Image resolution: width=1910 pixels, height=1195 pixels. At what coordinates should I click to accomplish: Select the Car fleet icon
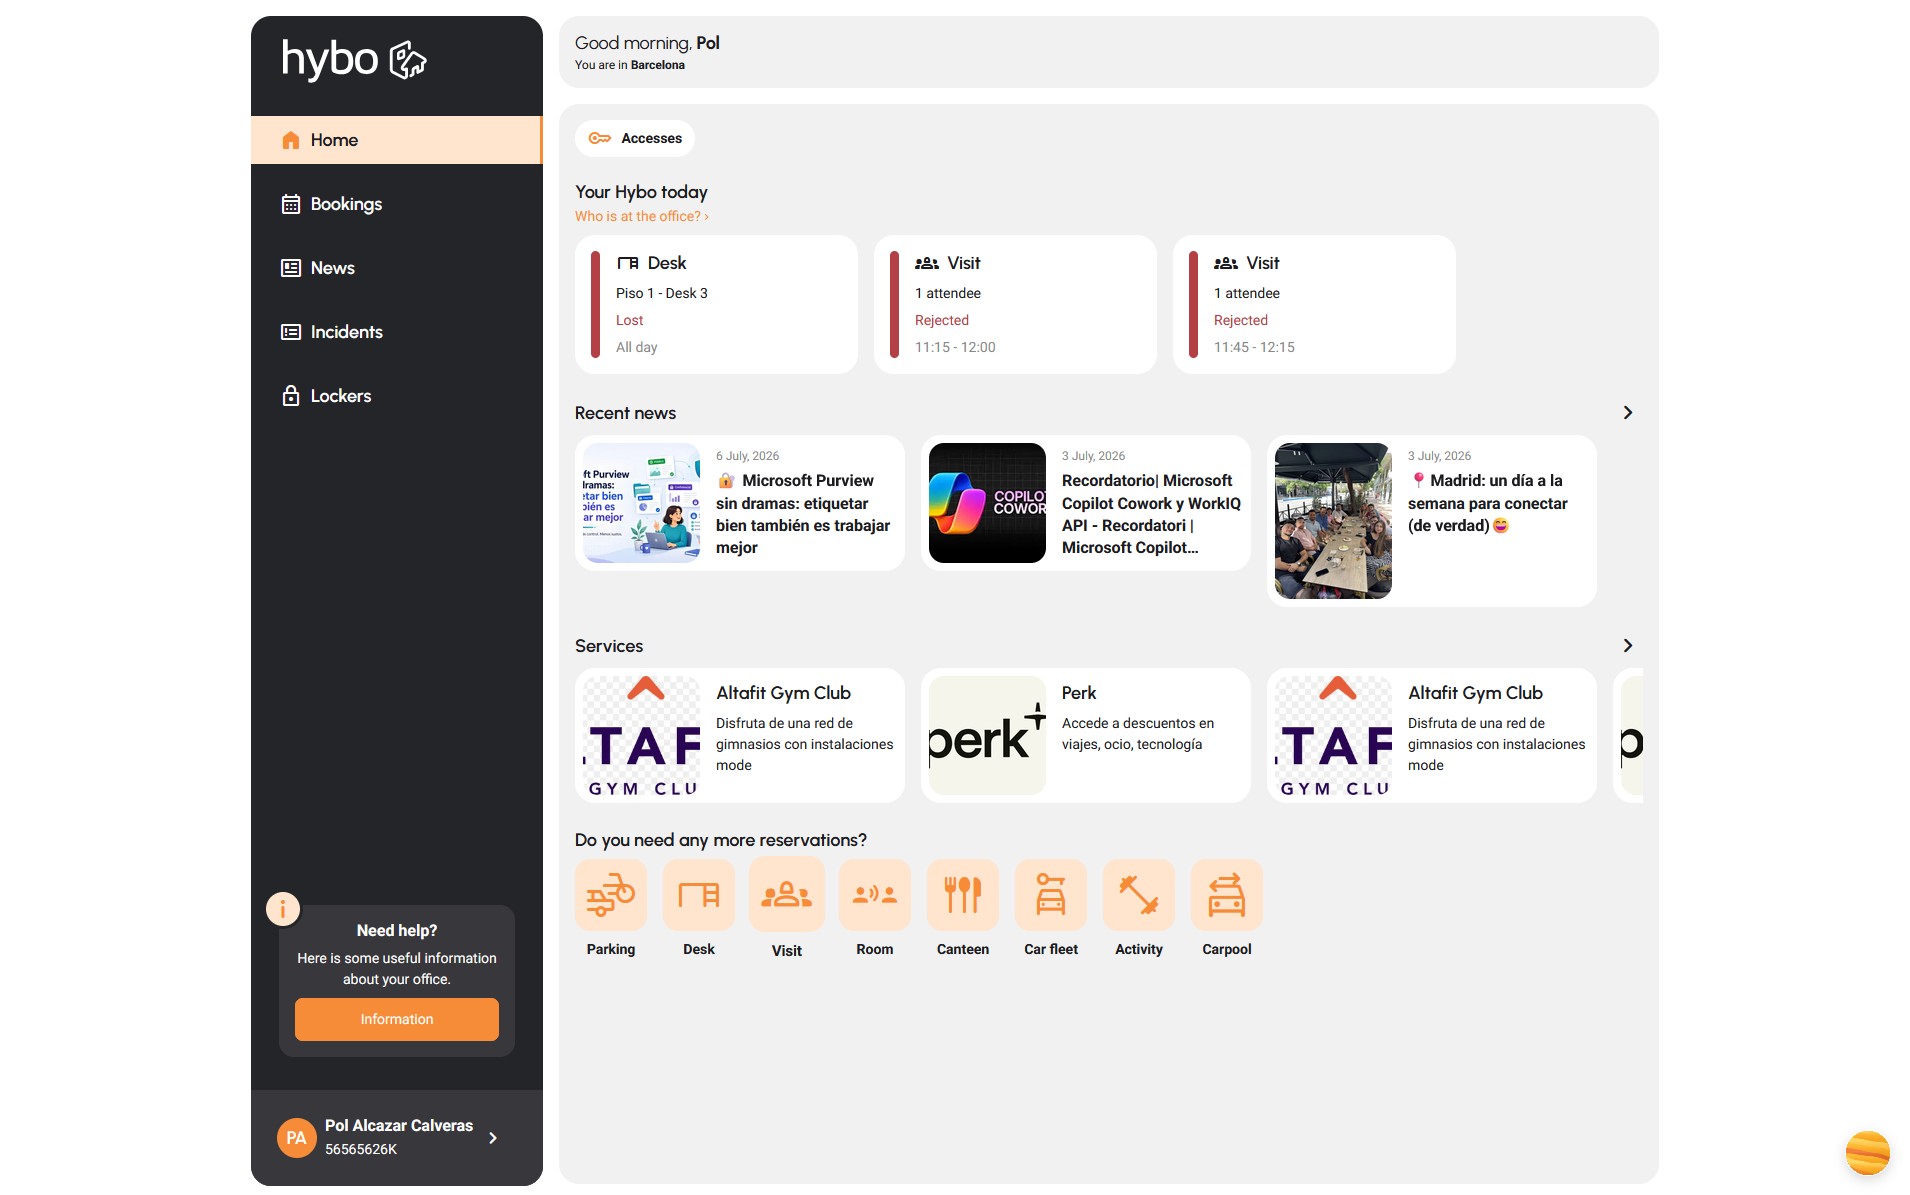tap(1050, 895)
